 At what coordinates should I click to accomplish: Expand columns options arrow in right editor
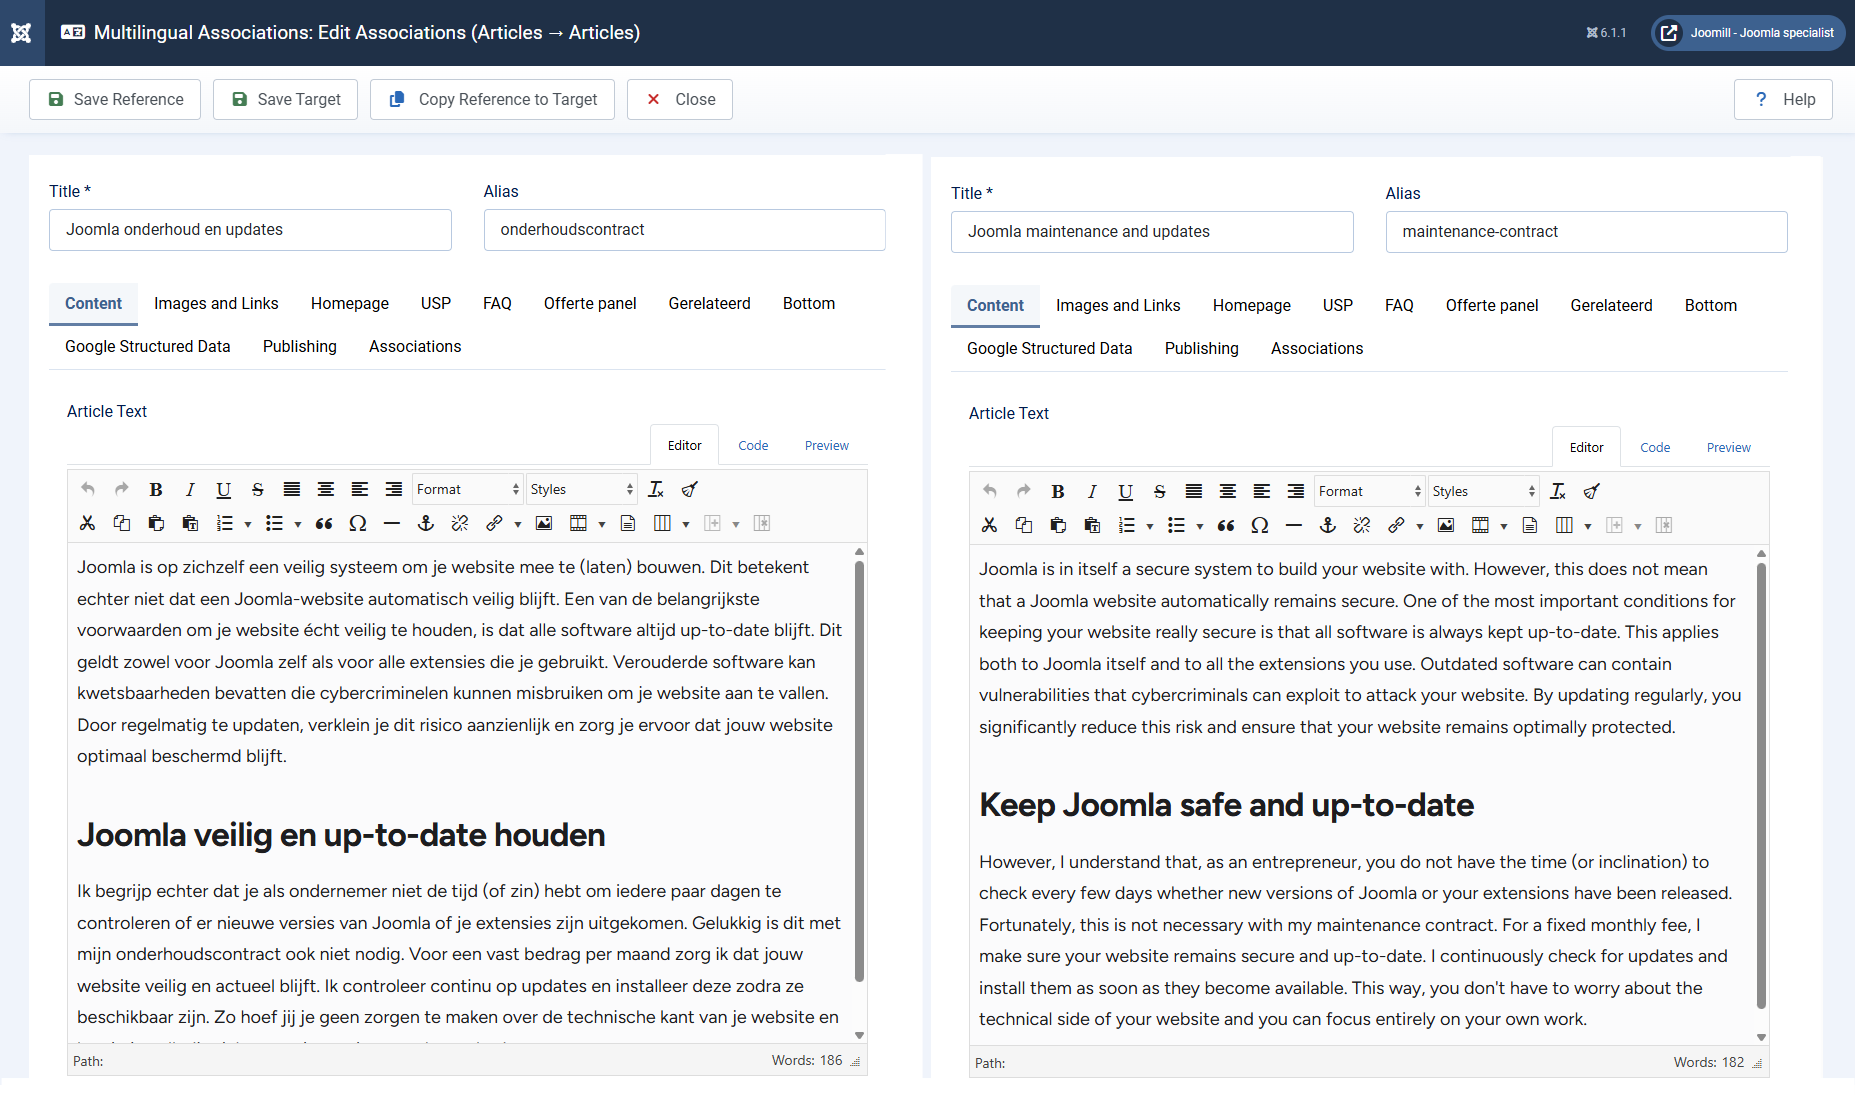(1588, 526)
